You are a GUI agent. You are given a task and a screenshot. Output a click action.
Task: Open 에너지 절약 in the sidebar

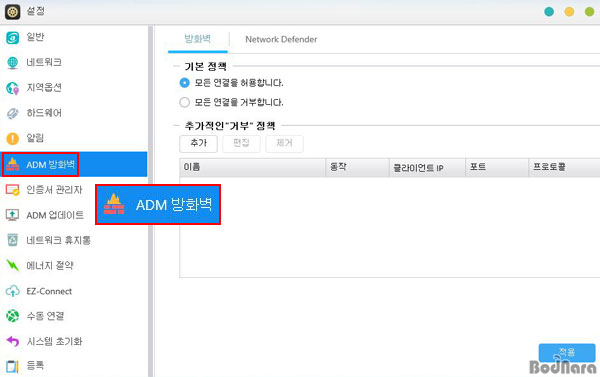tap(73, 265)
